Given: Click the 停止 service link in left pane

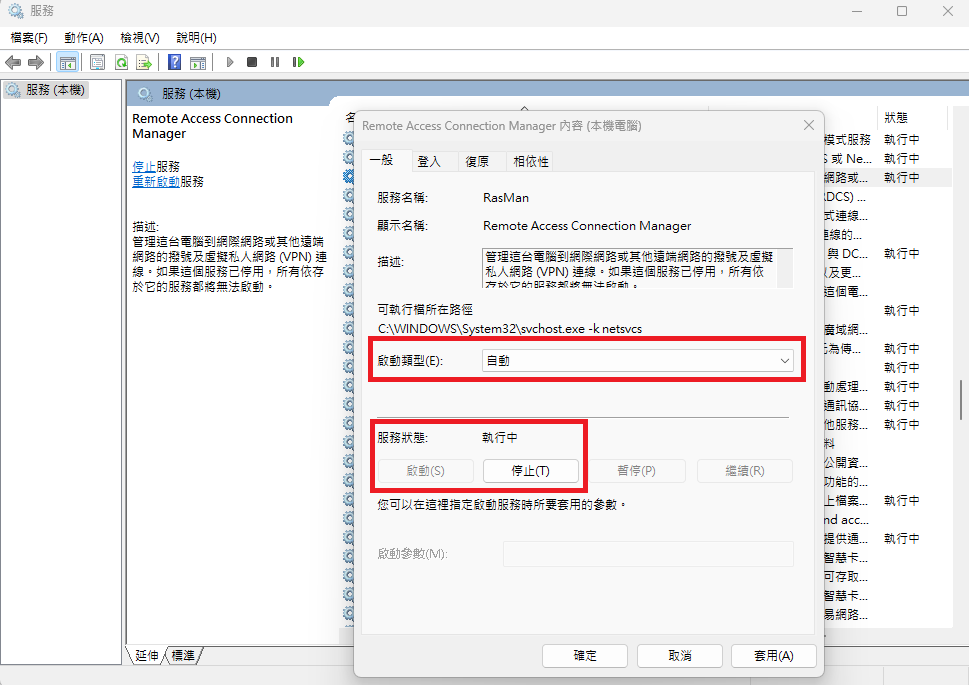Looking at the screenshot, I should (x=144, y=166).
